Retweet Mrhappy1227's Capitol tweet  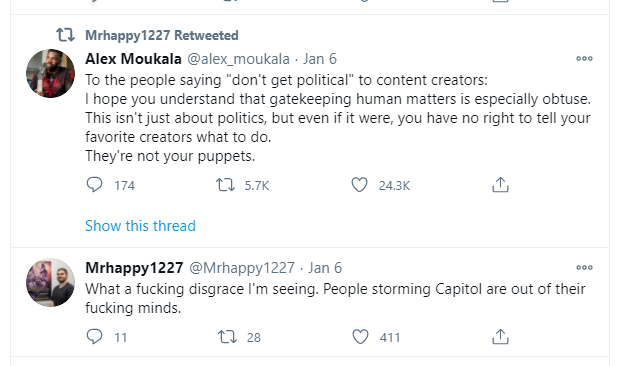click(x=227, y=337)
